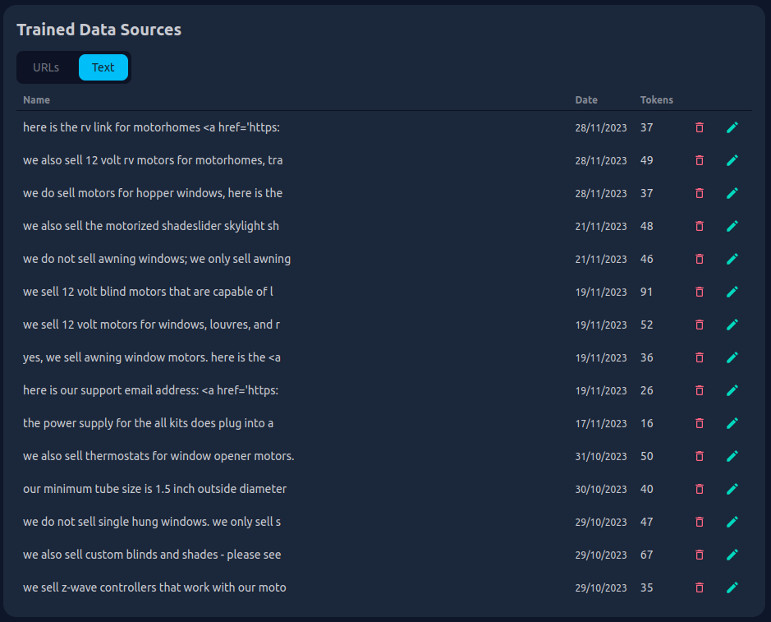Edit the '12 volt blind motors' entry
771x622 pixels.
(732, 292)
